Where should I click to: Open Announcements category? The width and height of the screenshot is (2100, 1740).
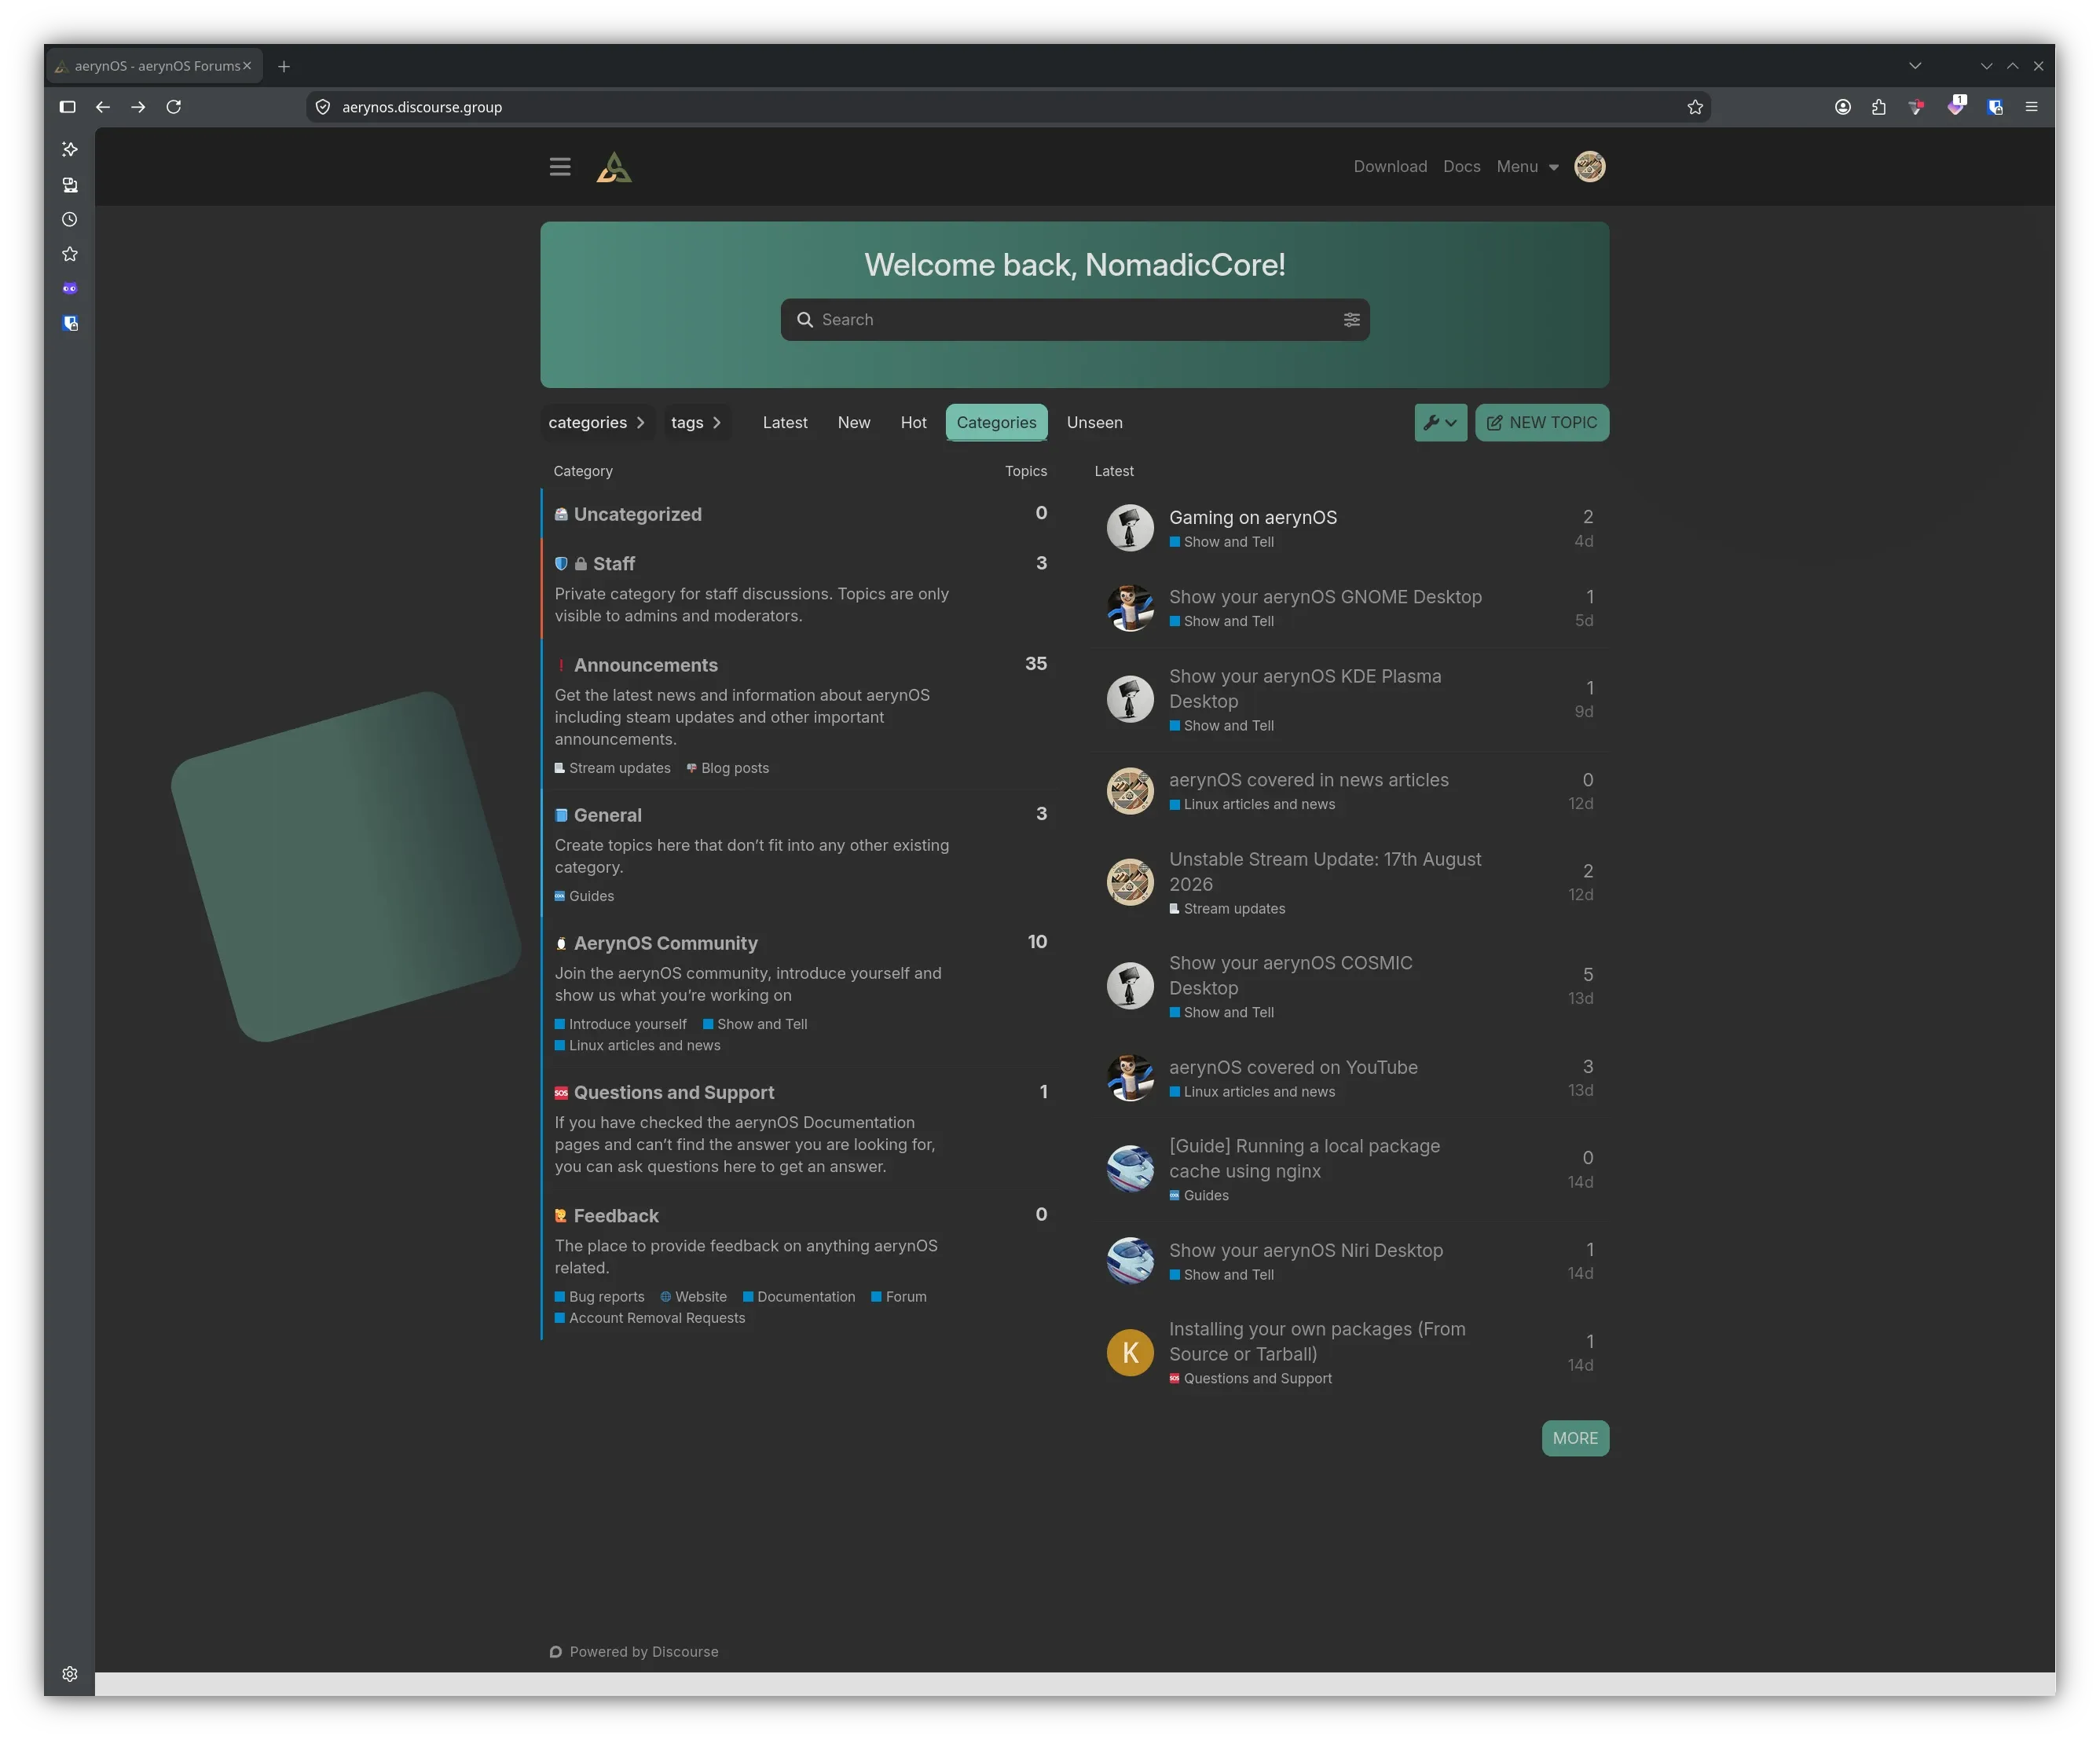point(645,665)
